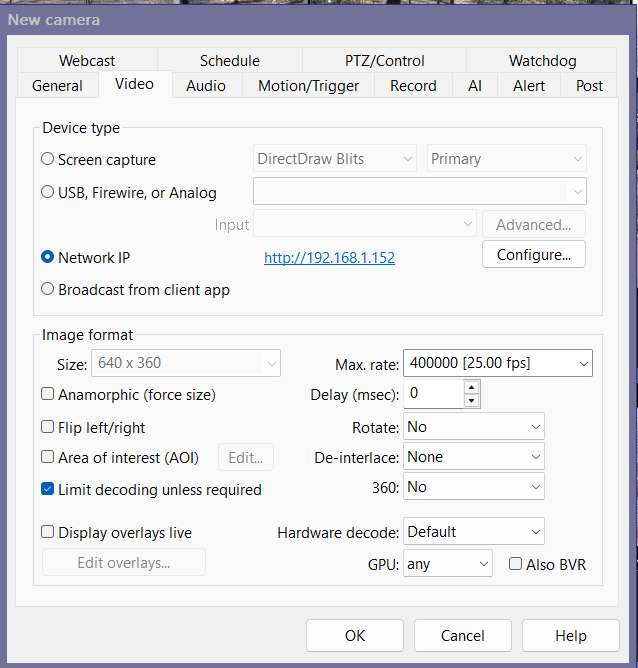Enable Display overlays live checkbox

point(48,532)
